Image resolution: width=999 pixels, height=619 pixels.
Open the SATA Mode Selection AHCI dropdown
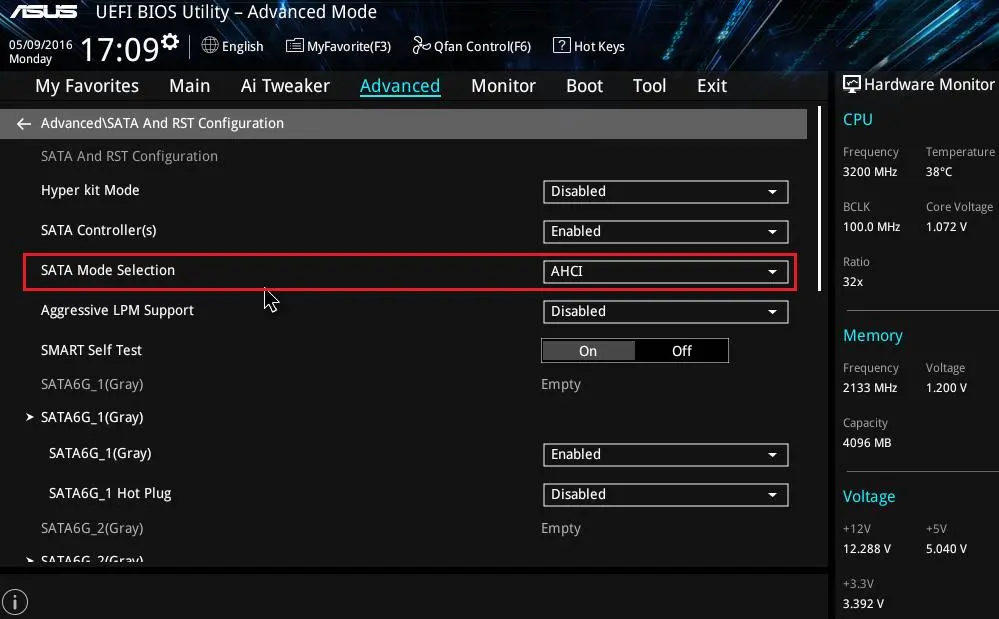pyautogui.click(x=665, y=272)
